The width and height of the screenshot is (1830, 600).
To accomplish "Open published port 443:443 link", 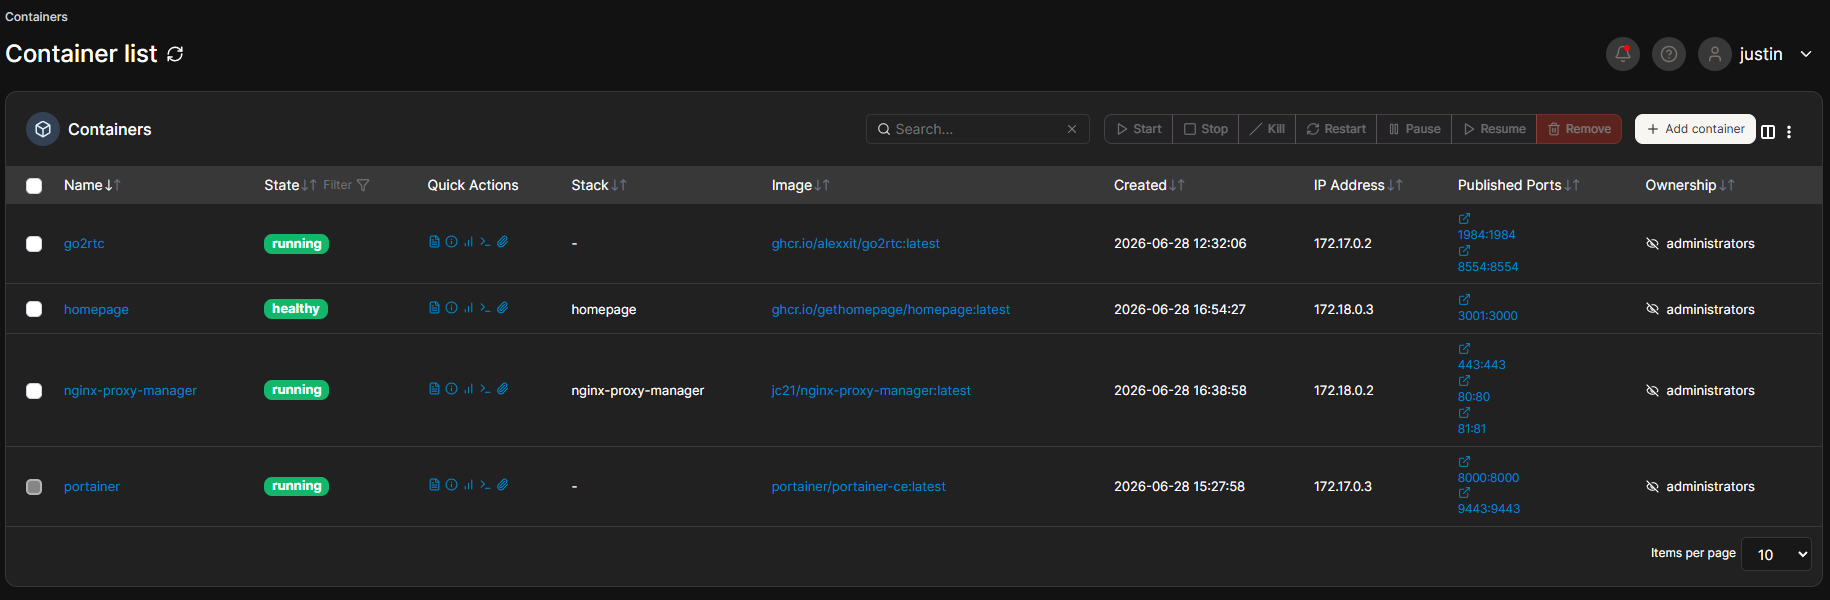I will pos(1481,365).
